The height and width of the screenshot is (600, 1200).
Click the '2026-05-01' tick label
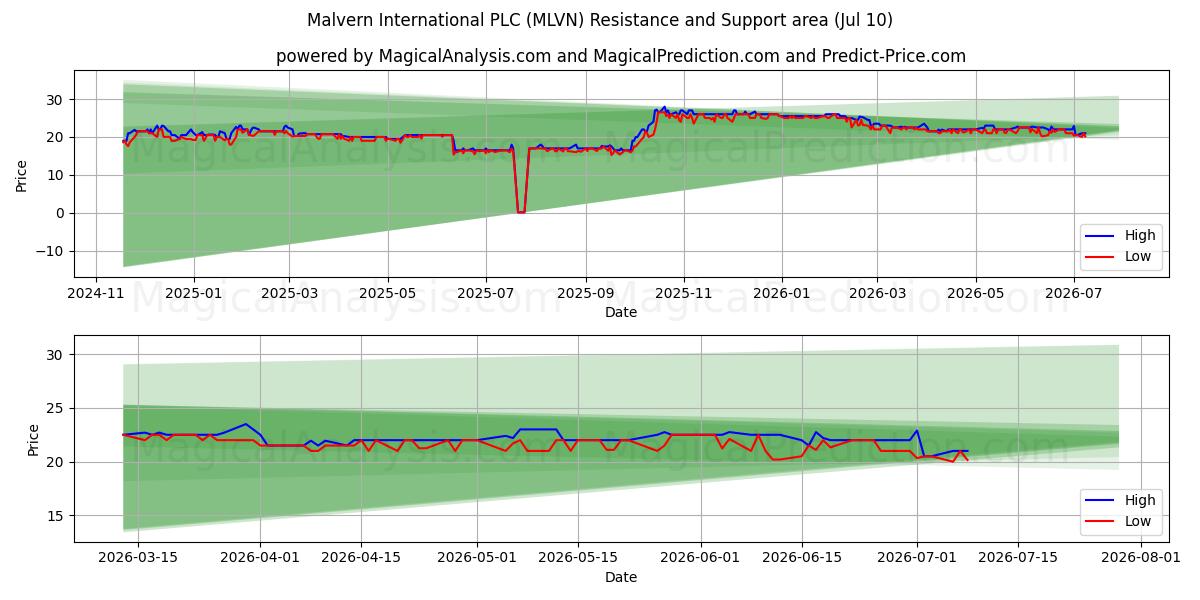pyautogui.click(x=477, y=558)
